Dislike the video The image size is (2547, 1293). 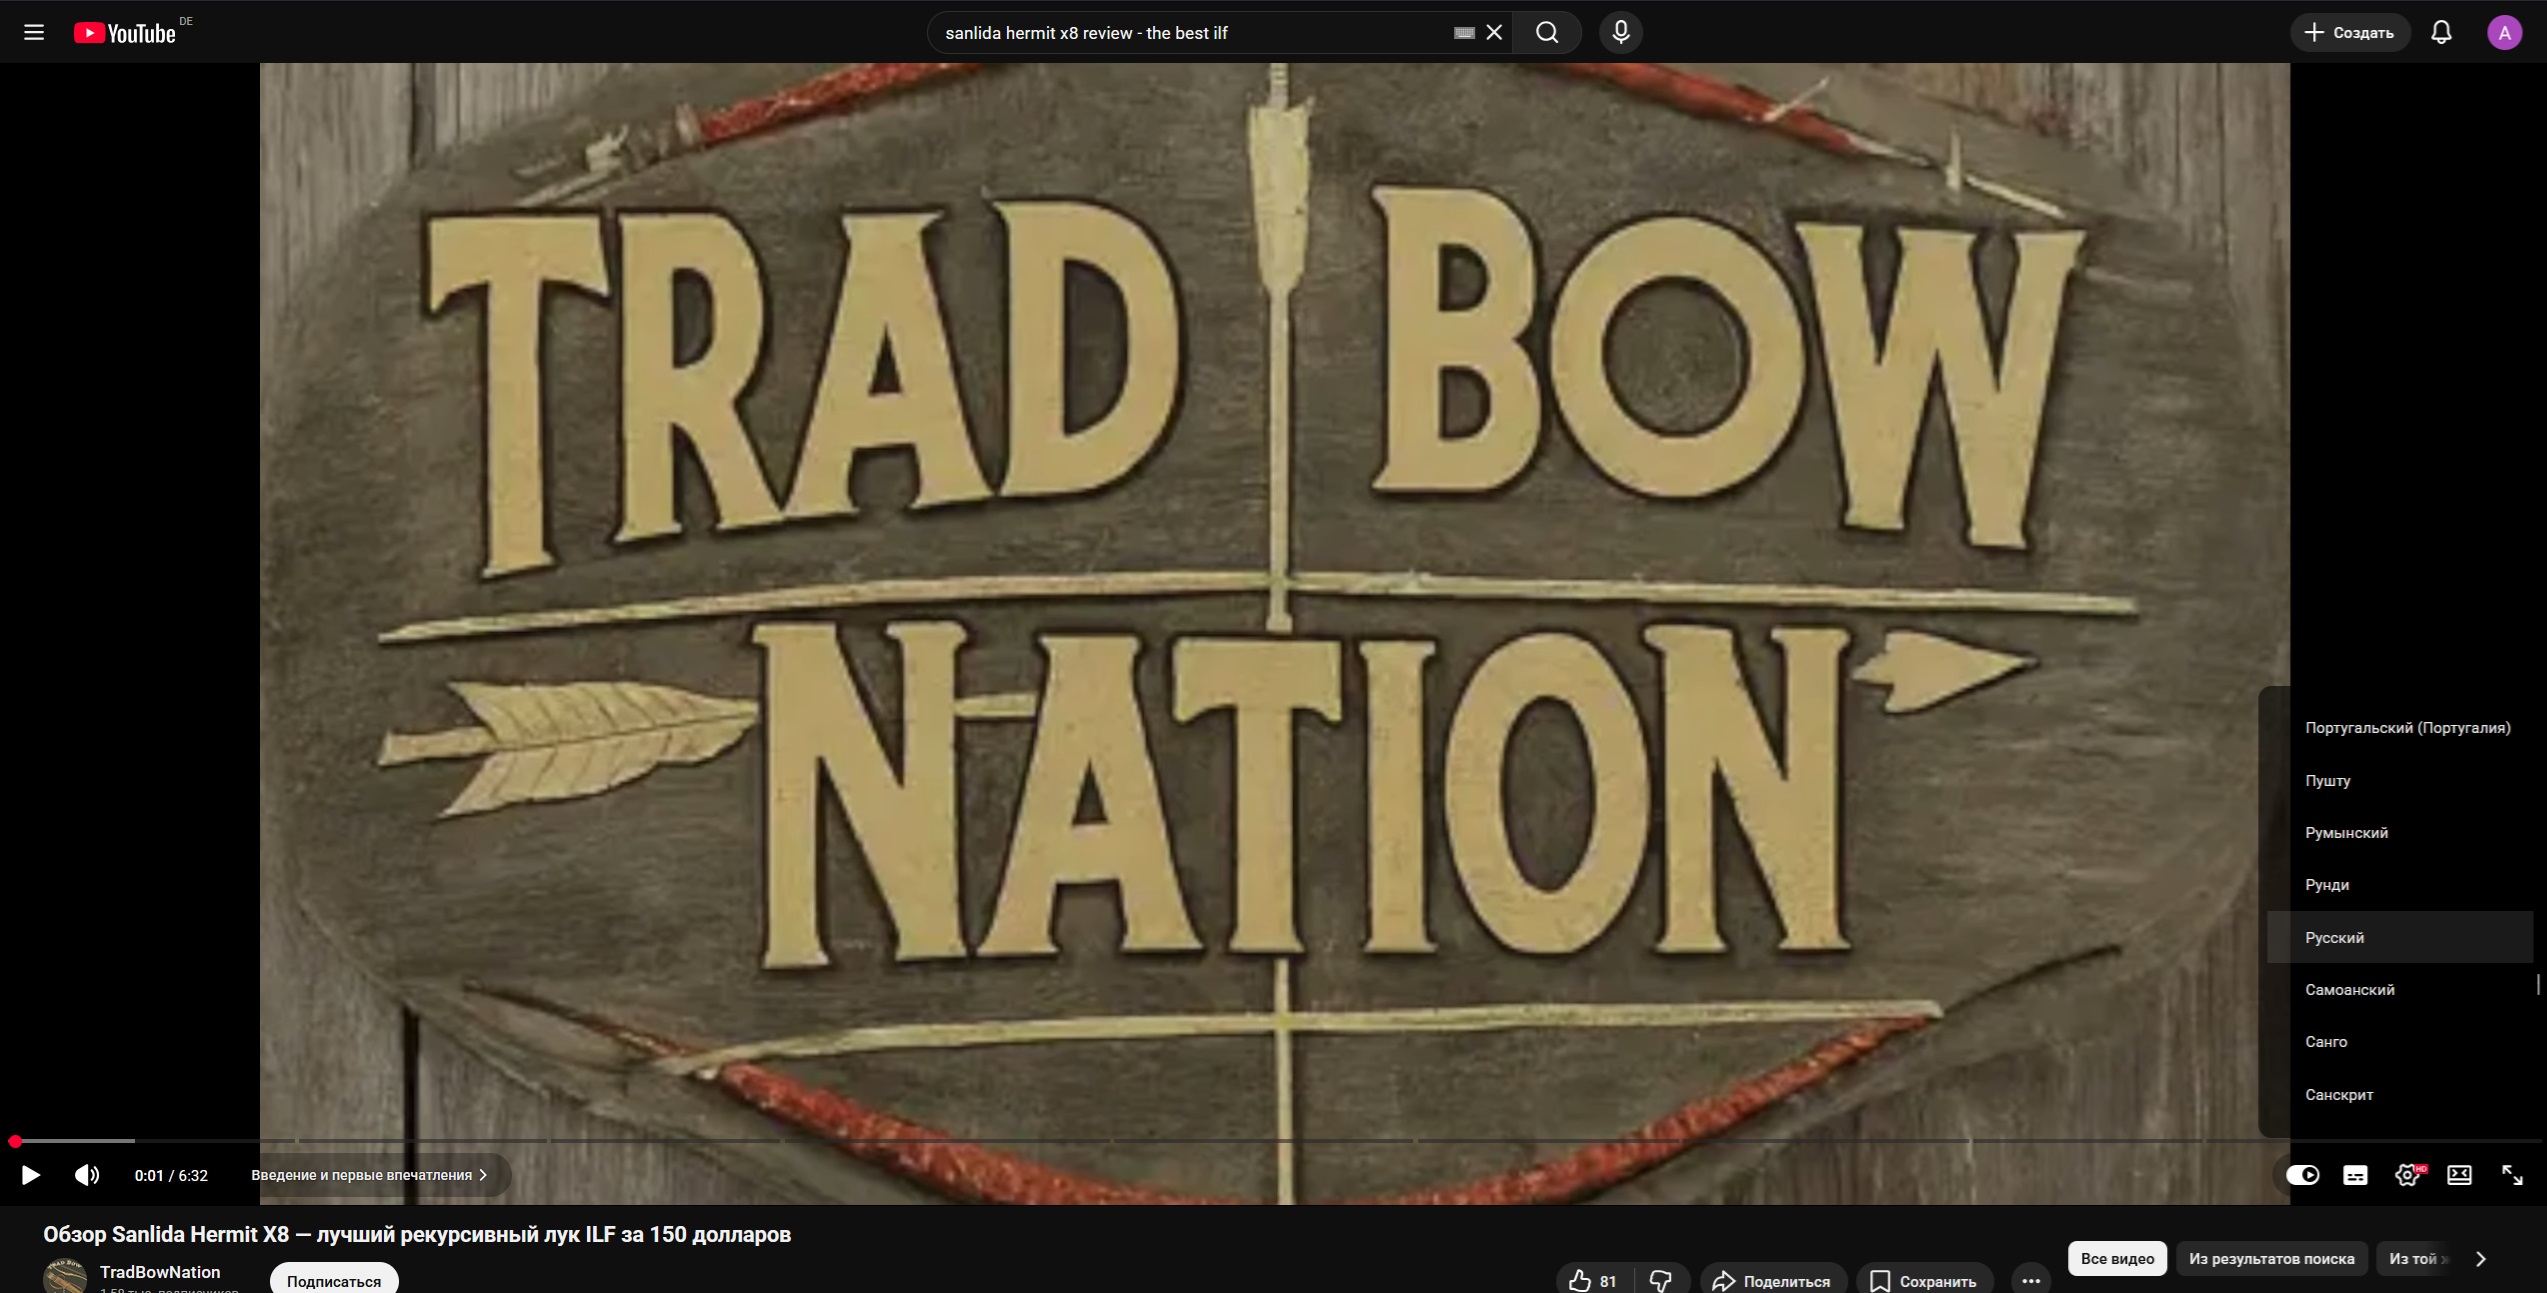tap(1661, 1280)
